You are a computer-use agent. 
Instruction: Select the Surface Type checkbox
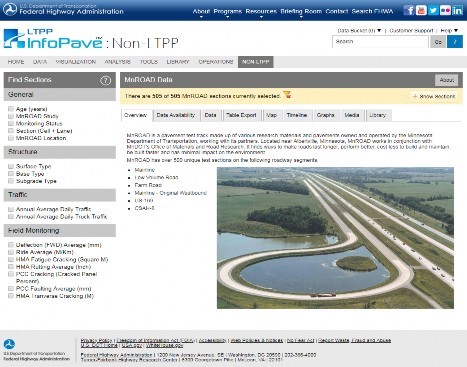[x=11, y=166]
